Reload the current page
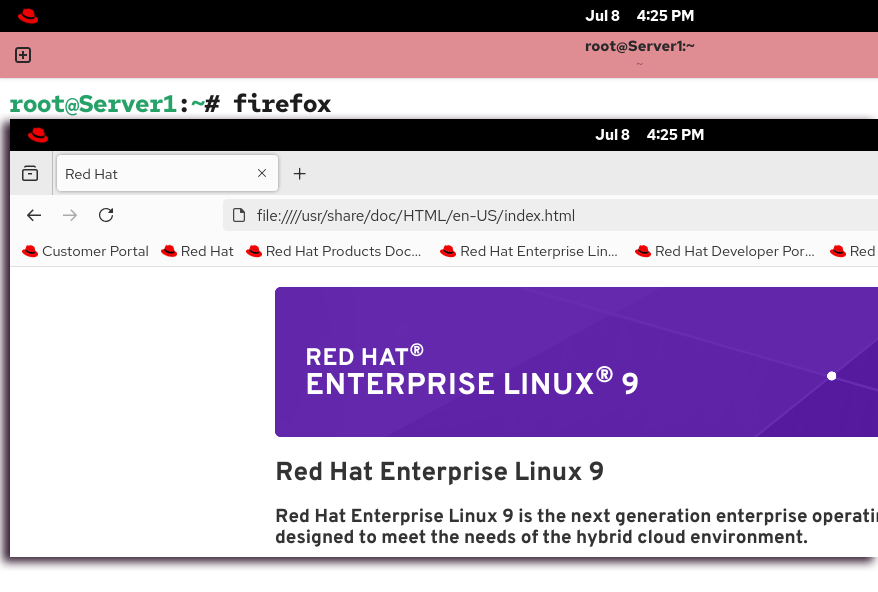 [x=106, y=215]
